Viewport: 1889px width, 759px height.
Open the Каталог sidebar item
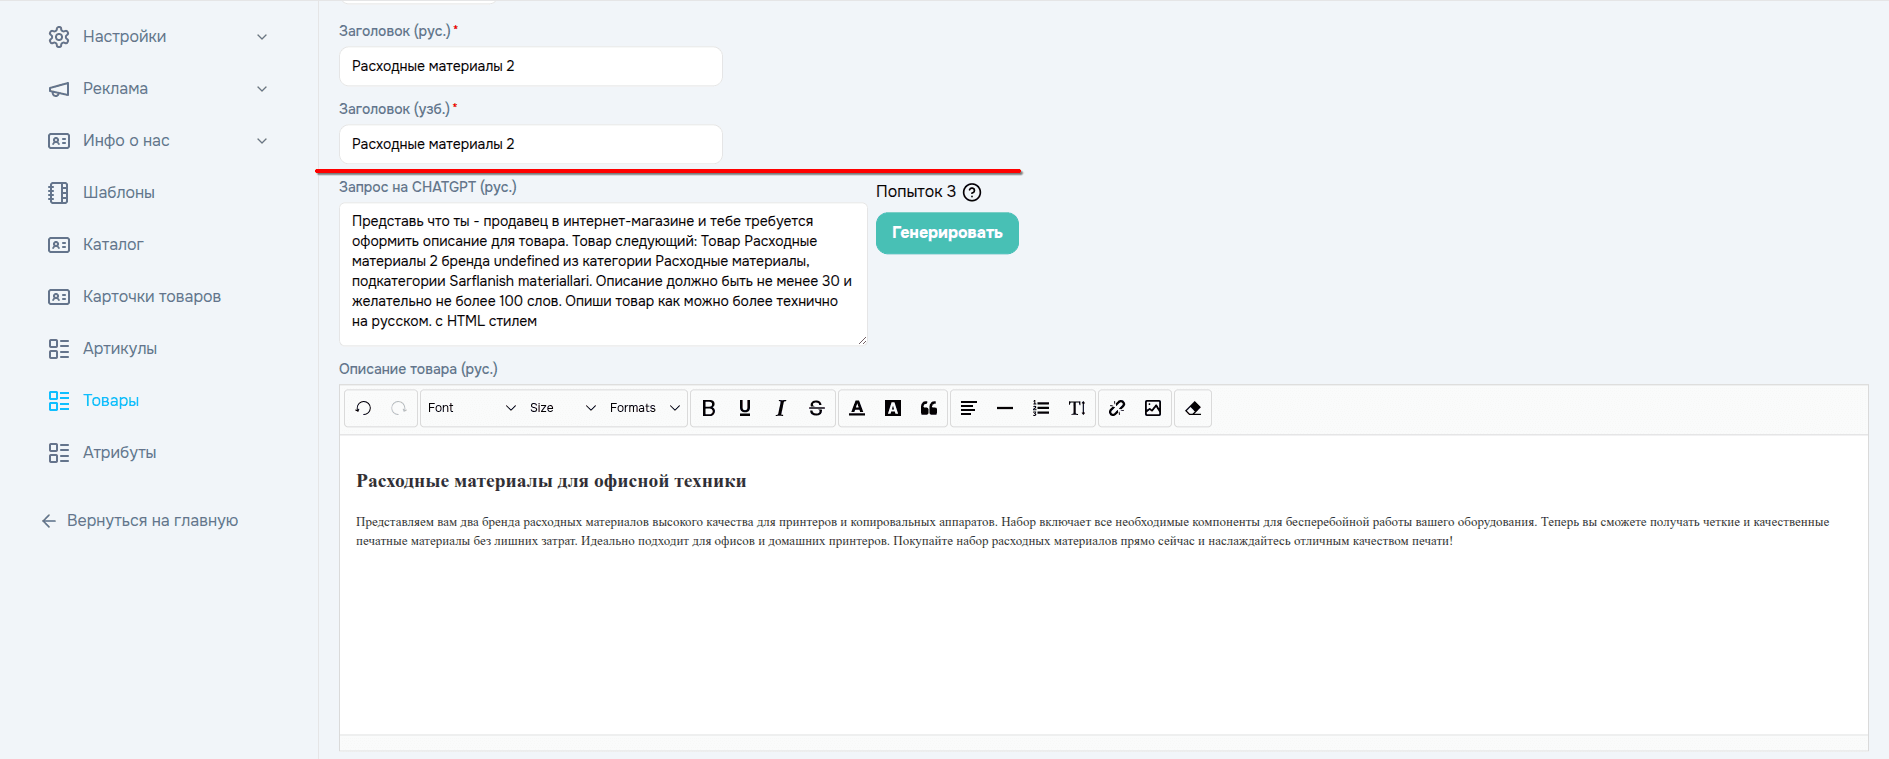tap(113, 245)
